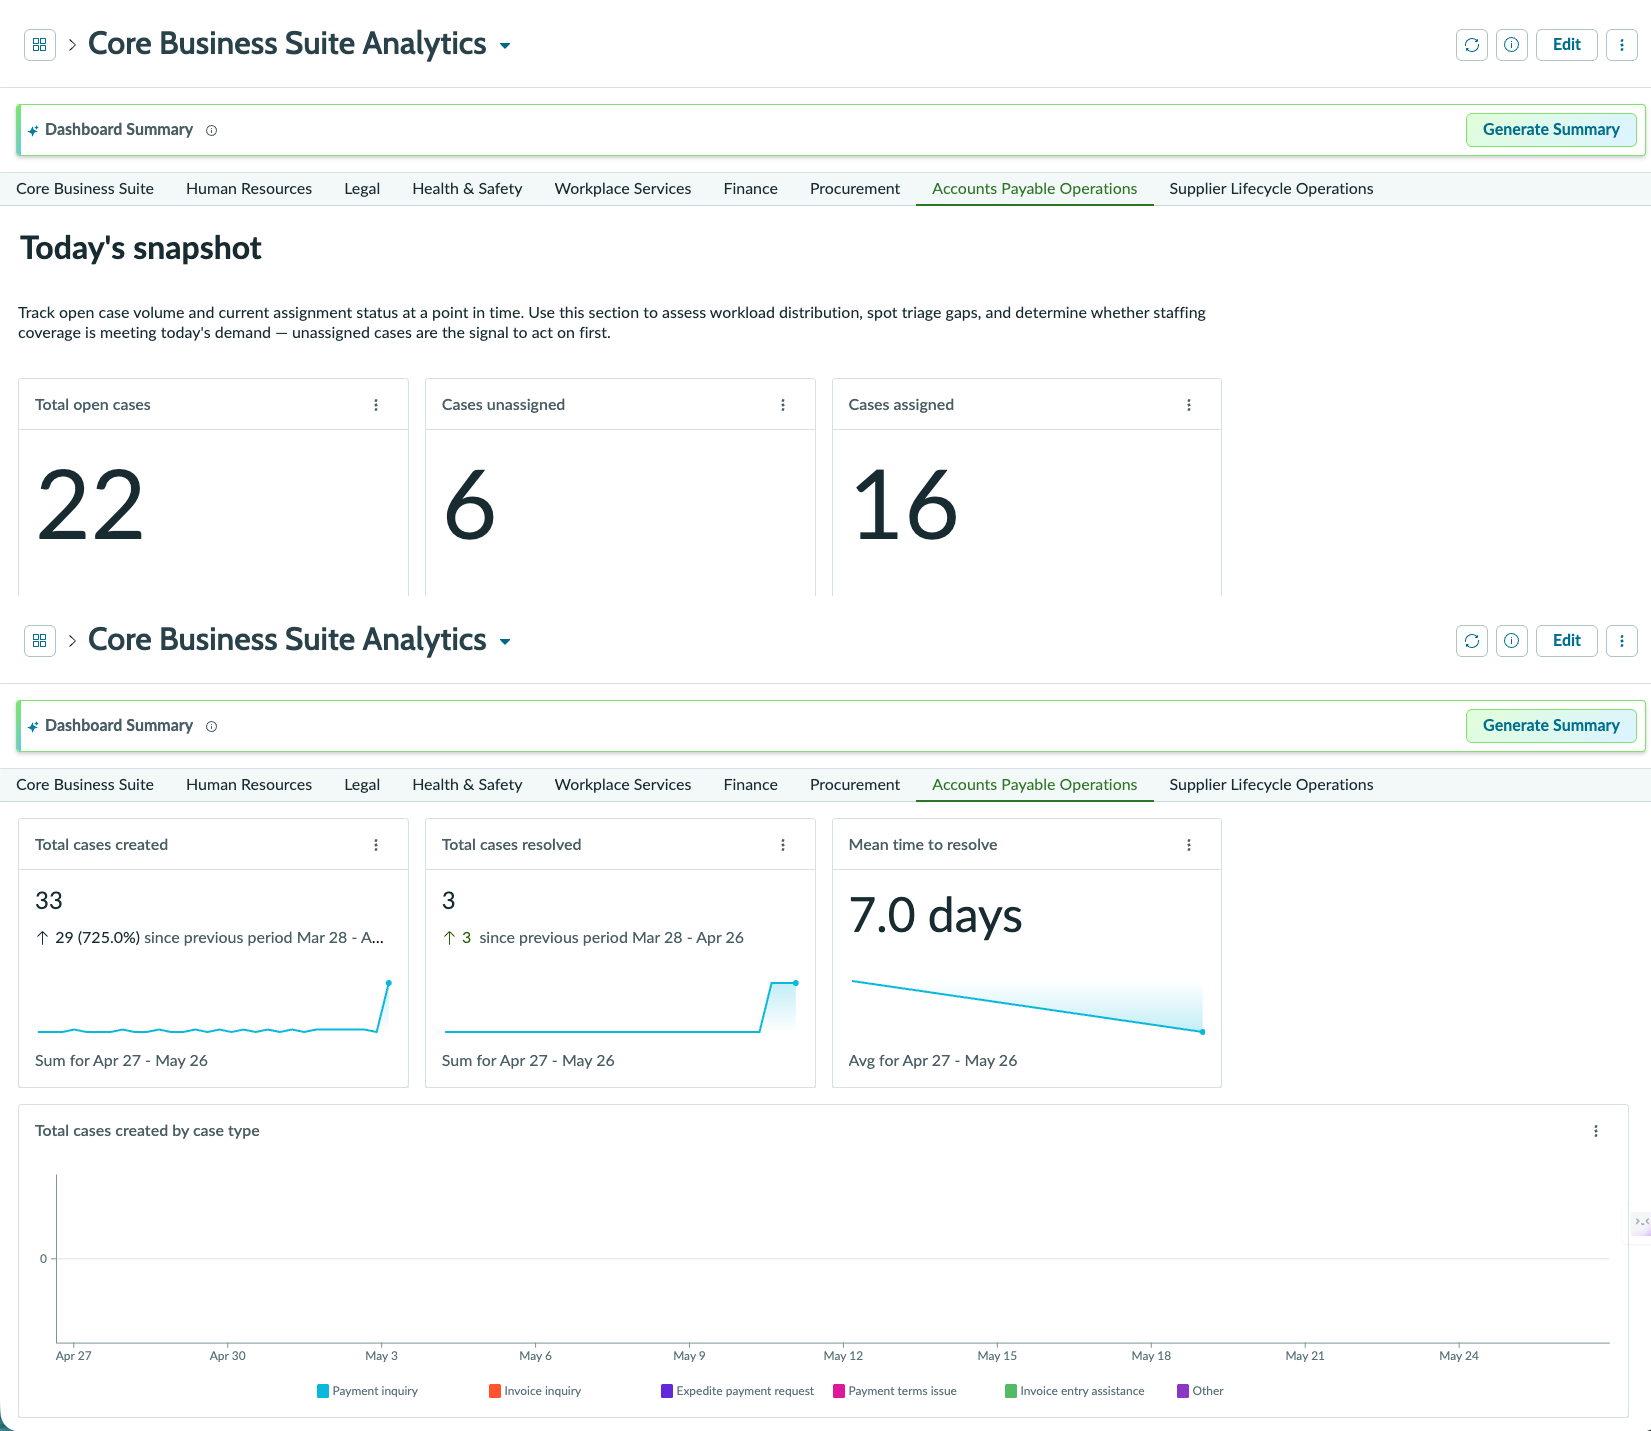Switch to Human Resources tab in the upper tab bar

point(249,189)
